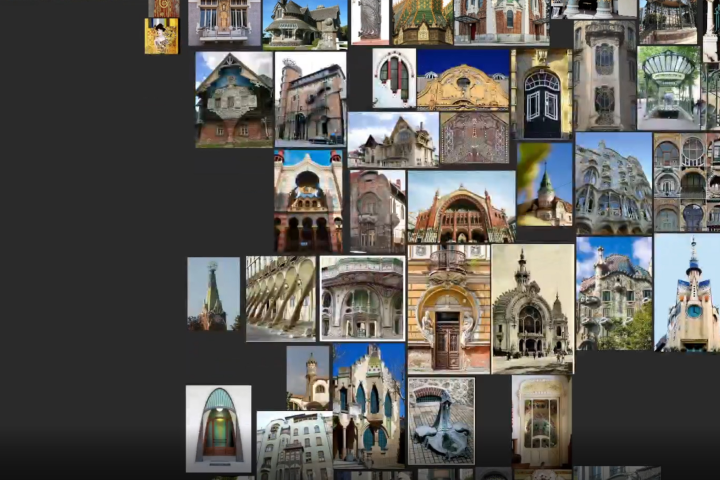Select the white facade with blue gothic windows

tap(368, 405)
